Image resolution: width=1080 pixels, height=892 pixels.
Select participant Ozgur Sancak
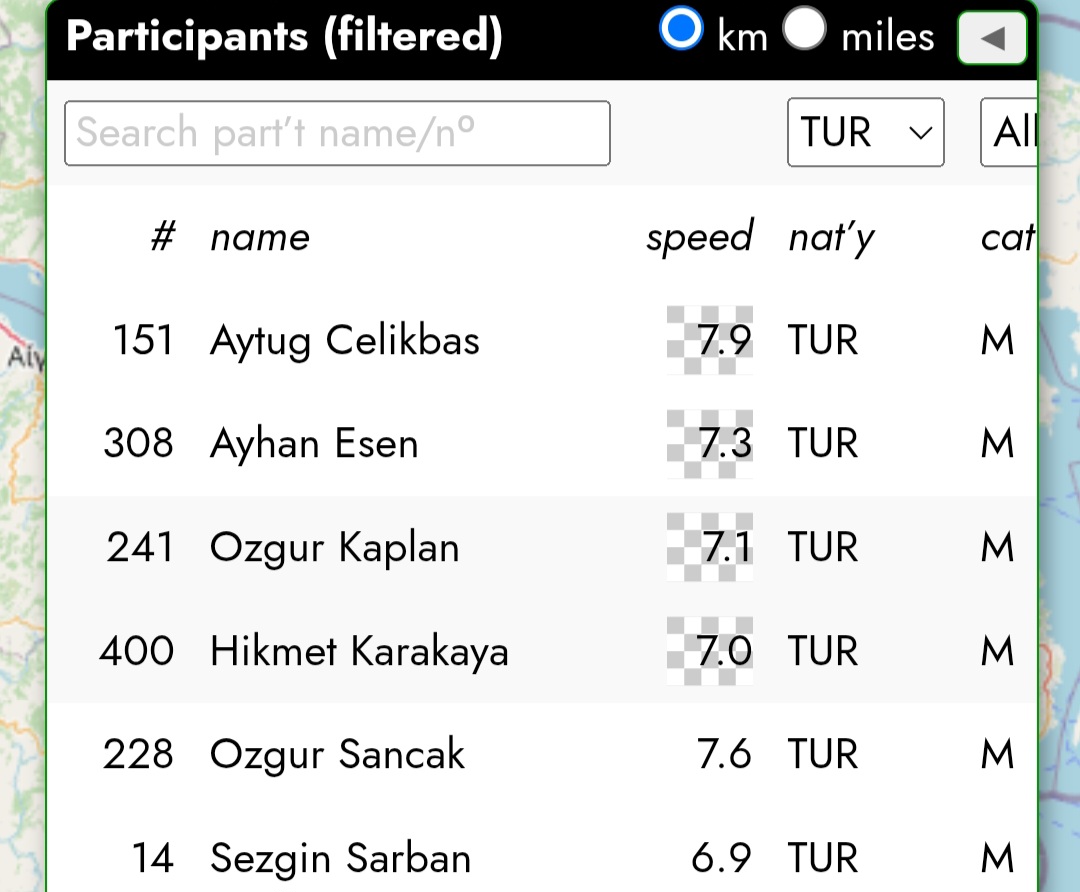pyautogui.click(x=337, y=754)
